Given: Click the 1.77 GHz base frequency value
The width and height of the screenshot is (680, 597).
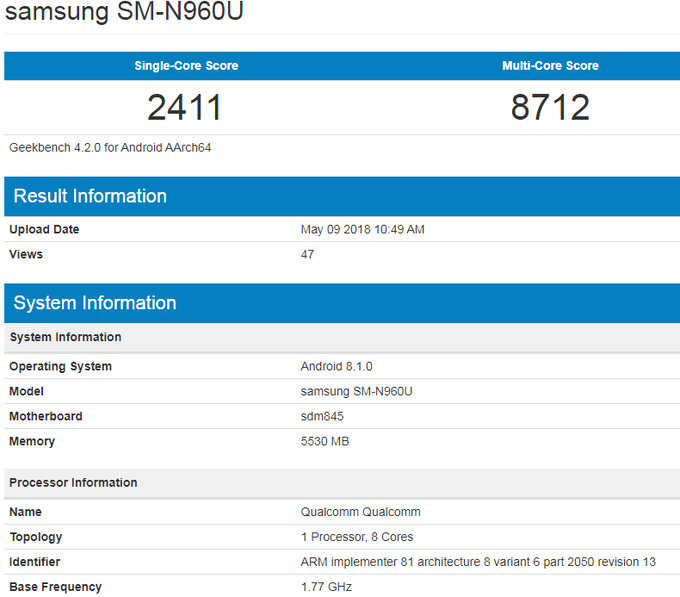Looking at the screenshot, I should [x=326, y=587].
